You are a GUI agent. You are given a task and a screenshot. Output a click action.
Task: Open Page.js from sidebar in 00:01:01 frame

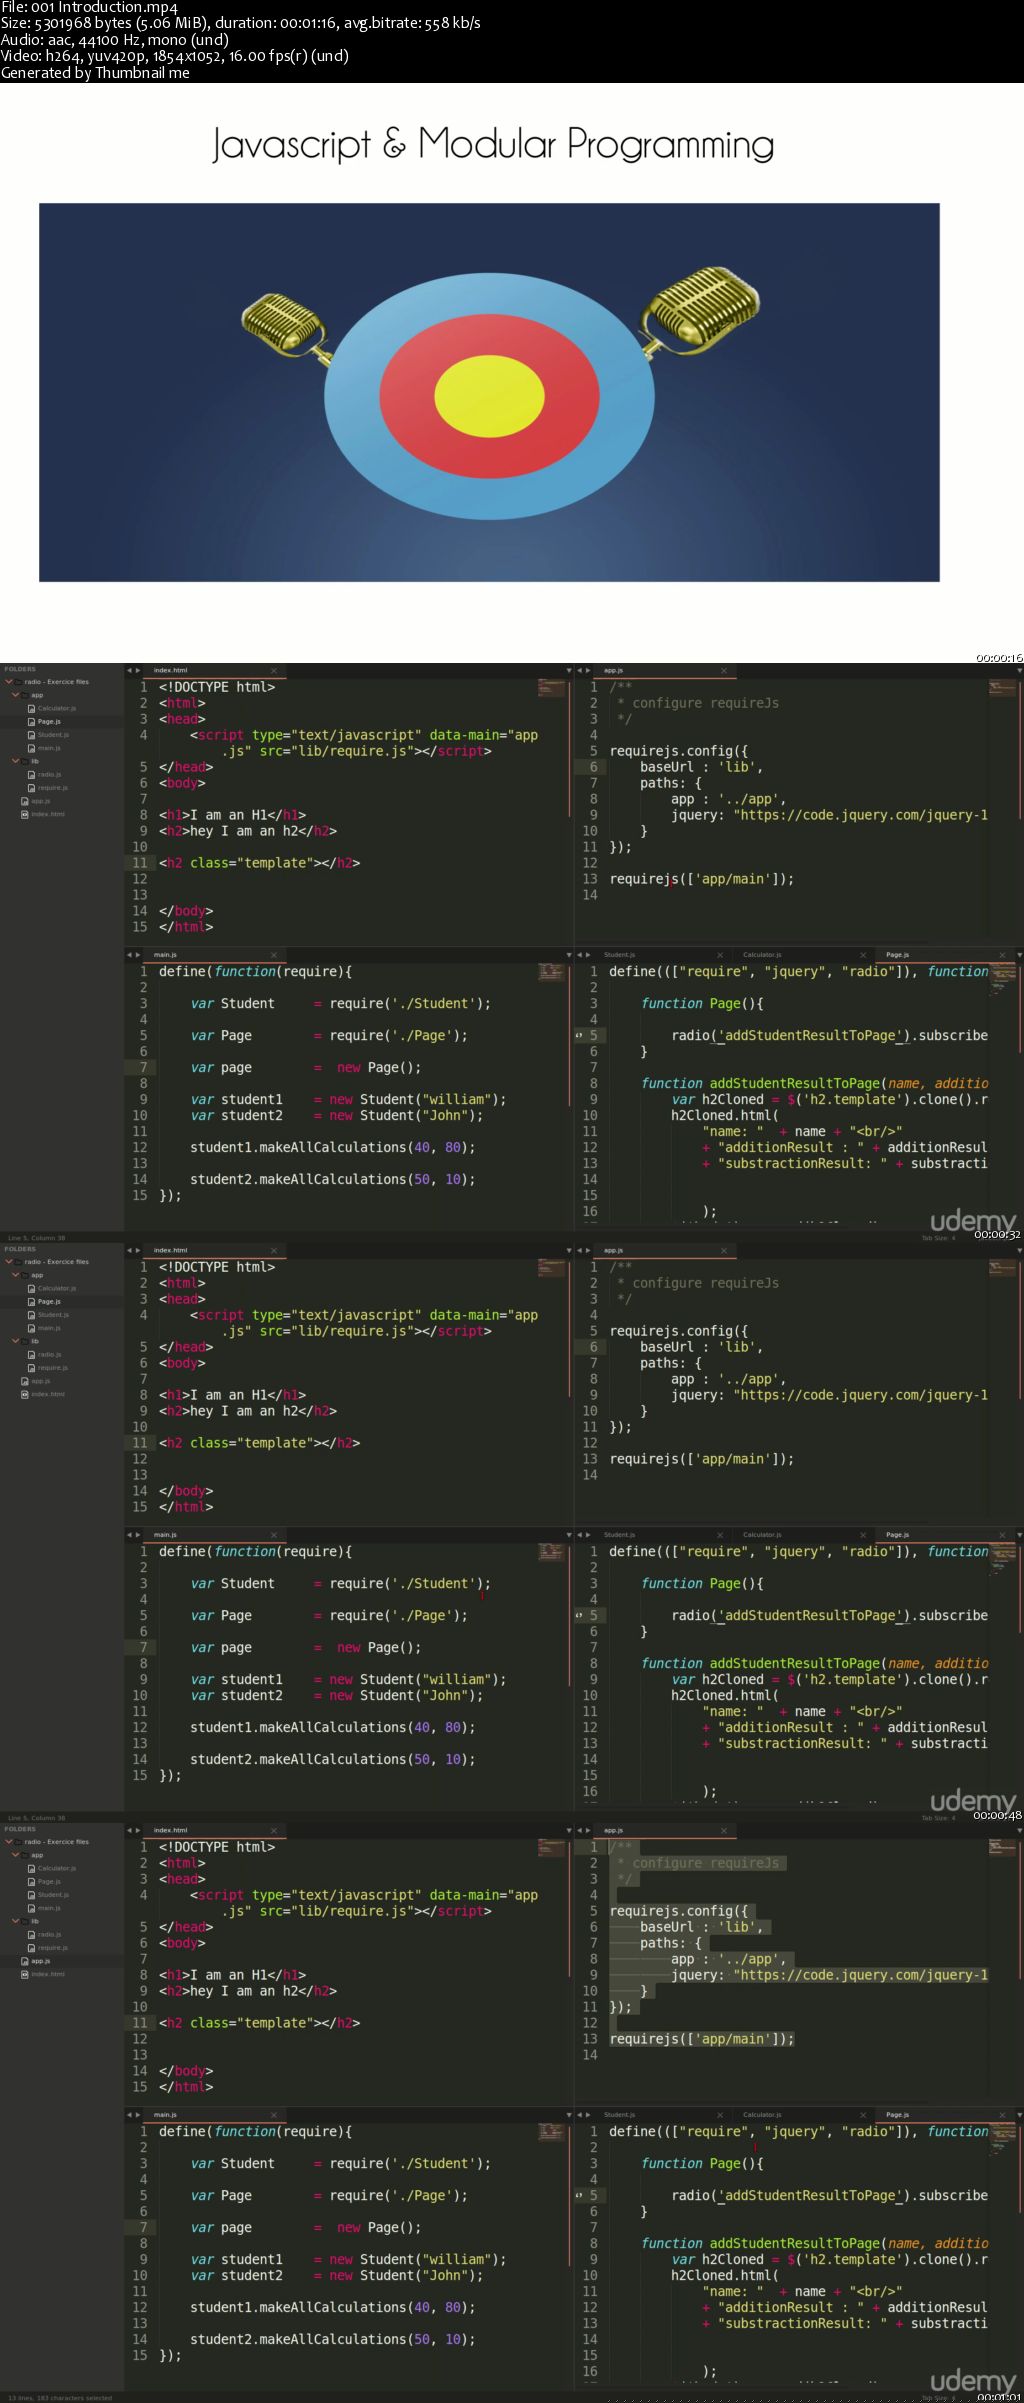[49, 1882]
